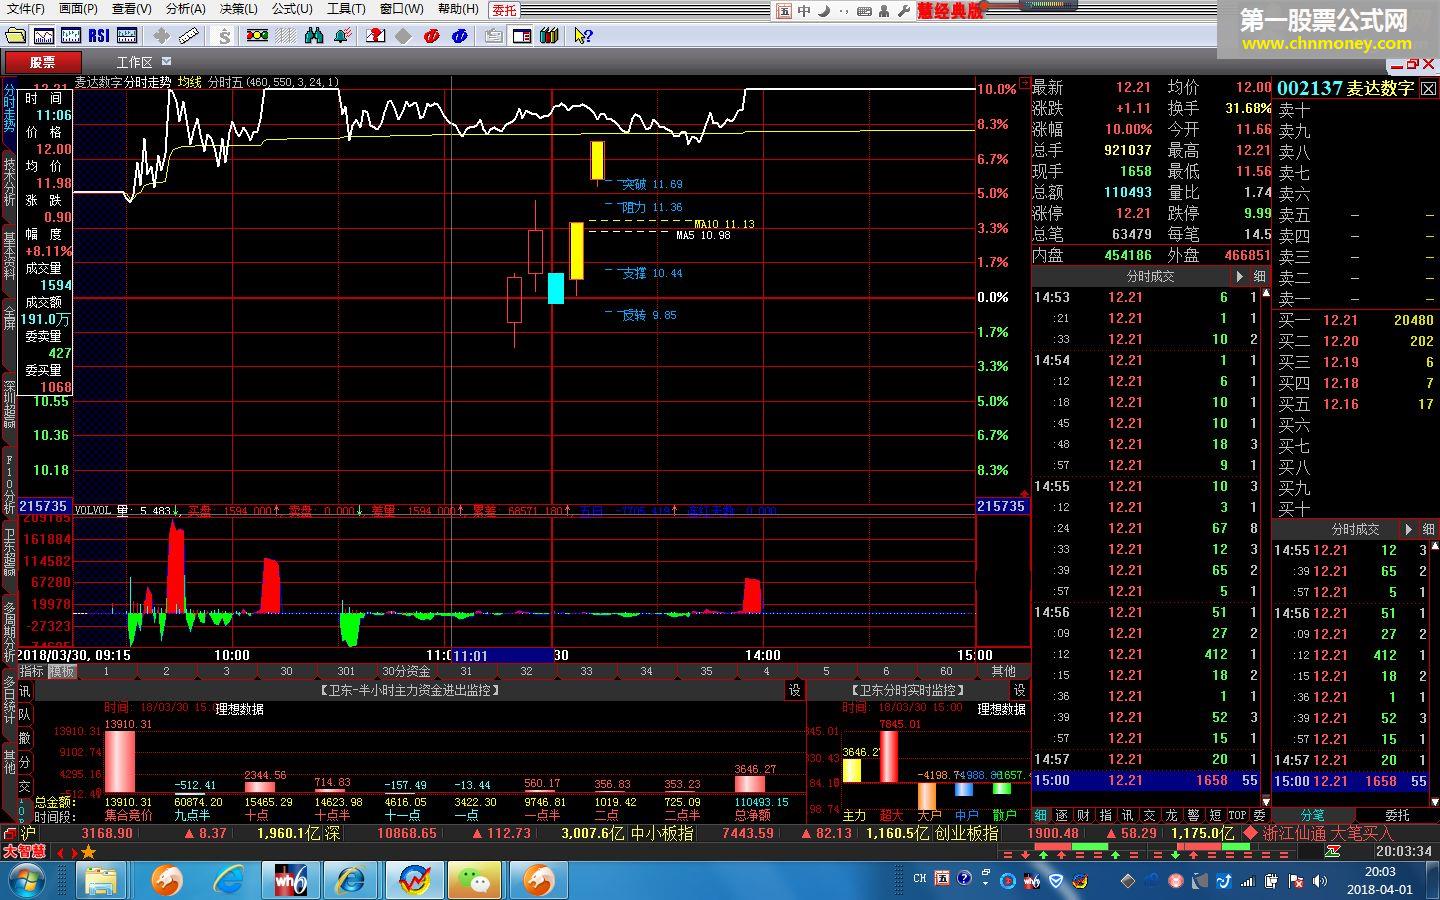Screen dimensions: 1440x900
Task: Select the 其他 tab below chart
Action: click(1003, 671)
